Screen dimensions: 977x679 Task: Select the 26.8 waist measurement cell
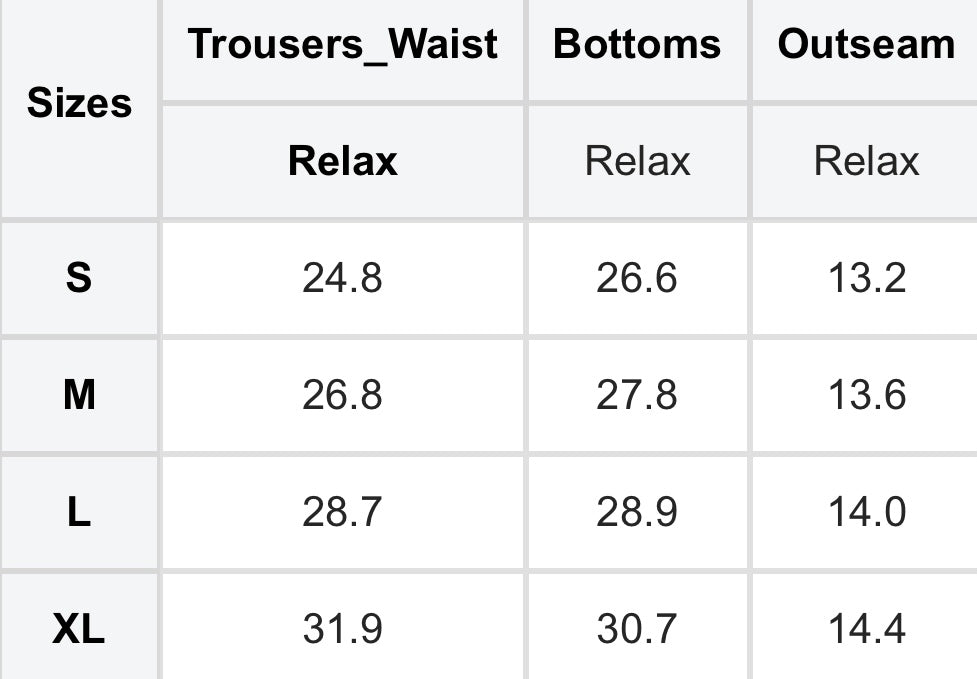(343, 396)
